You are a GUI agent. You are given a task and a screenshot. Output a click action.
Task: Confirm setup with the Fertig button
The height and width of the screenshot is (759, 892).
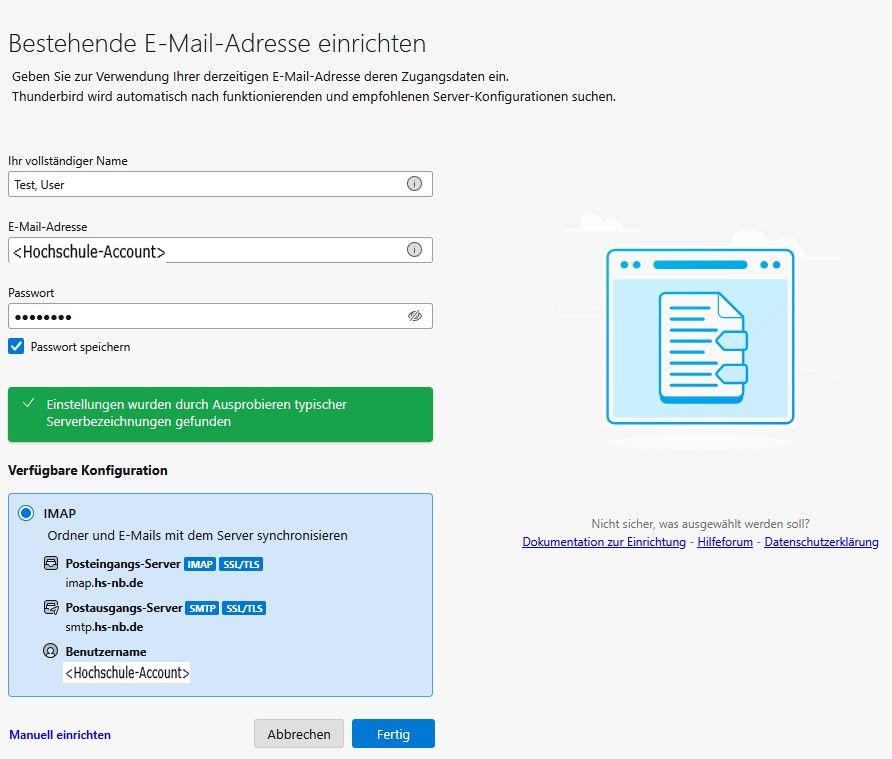[393, 734]
